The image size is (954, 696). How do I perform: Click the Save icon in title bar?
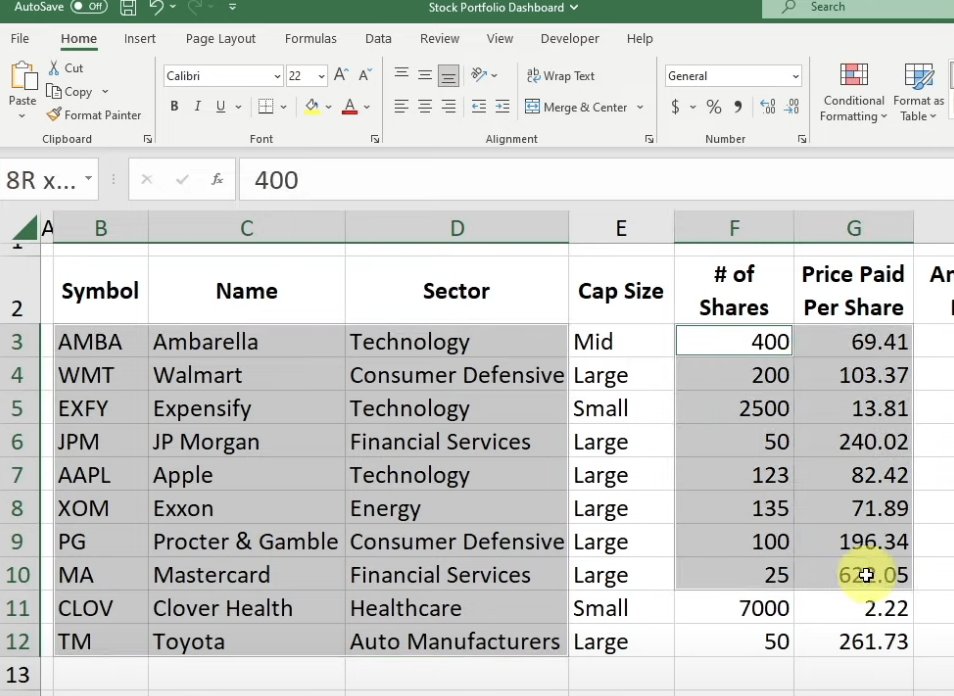[128, 7]
